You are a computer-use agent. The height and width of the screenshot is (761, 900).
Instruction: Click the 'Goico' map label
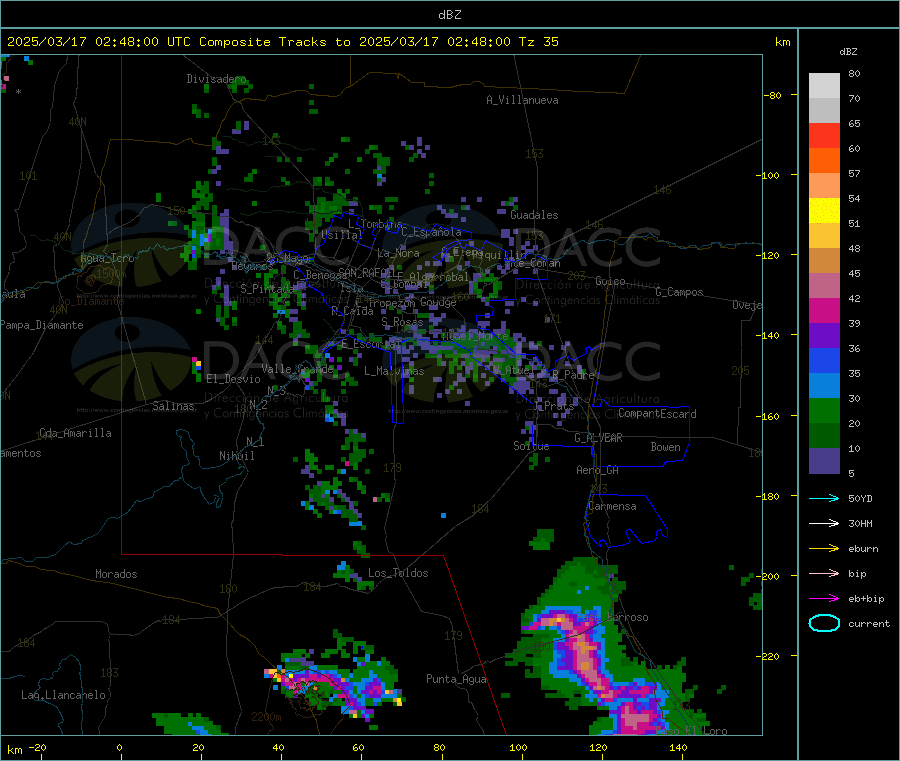pos(610,281)
